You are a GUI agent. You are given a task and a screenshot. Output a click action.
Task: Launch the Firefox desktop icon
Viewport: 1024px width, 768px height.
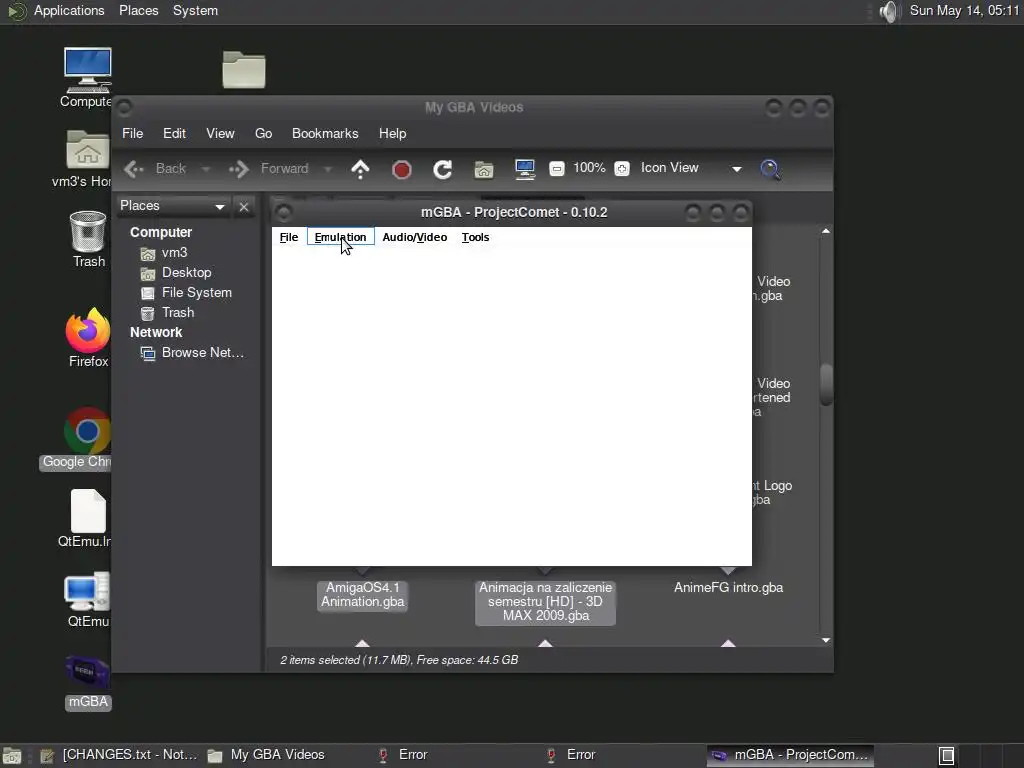(x=88, y=338)
